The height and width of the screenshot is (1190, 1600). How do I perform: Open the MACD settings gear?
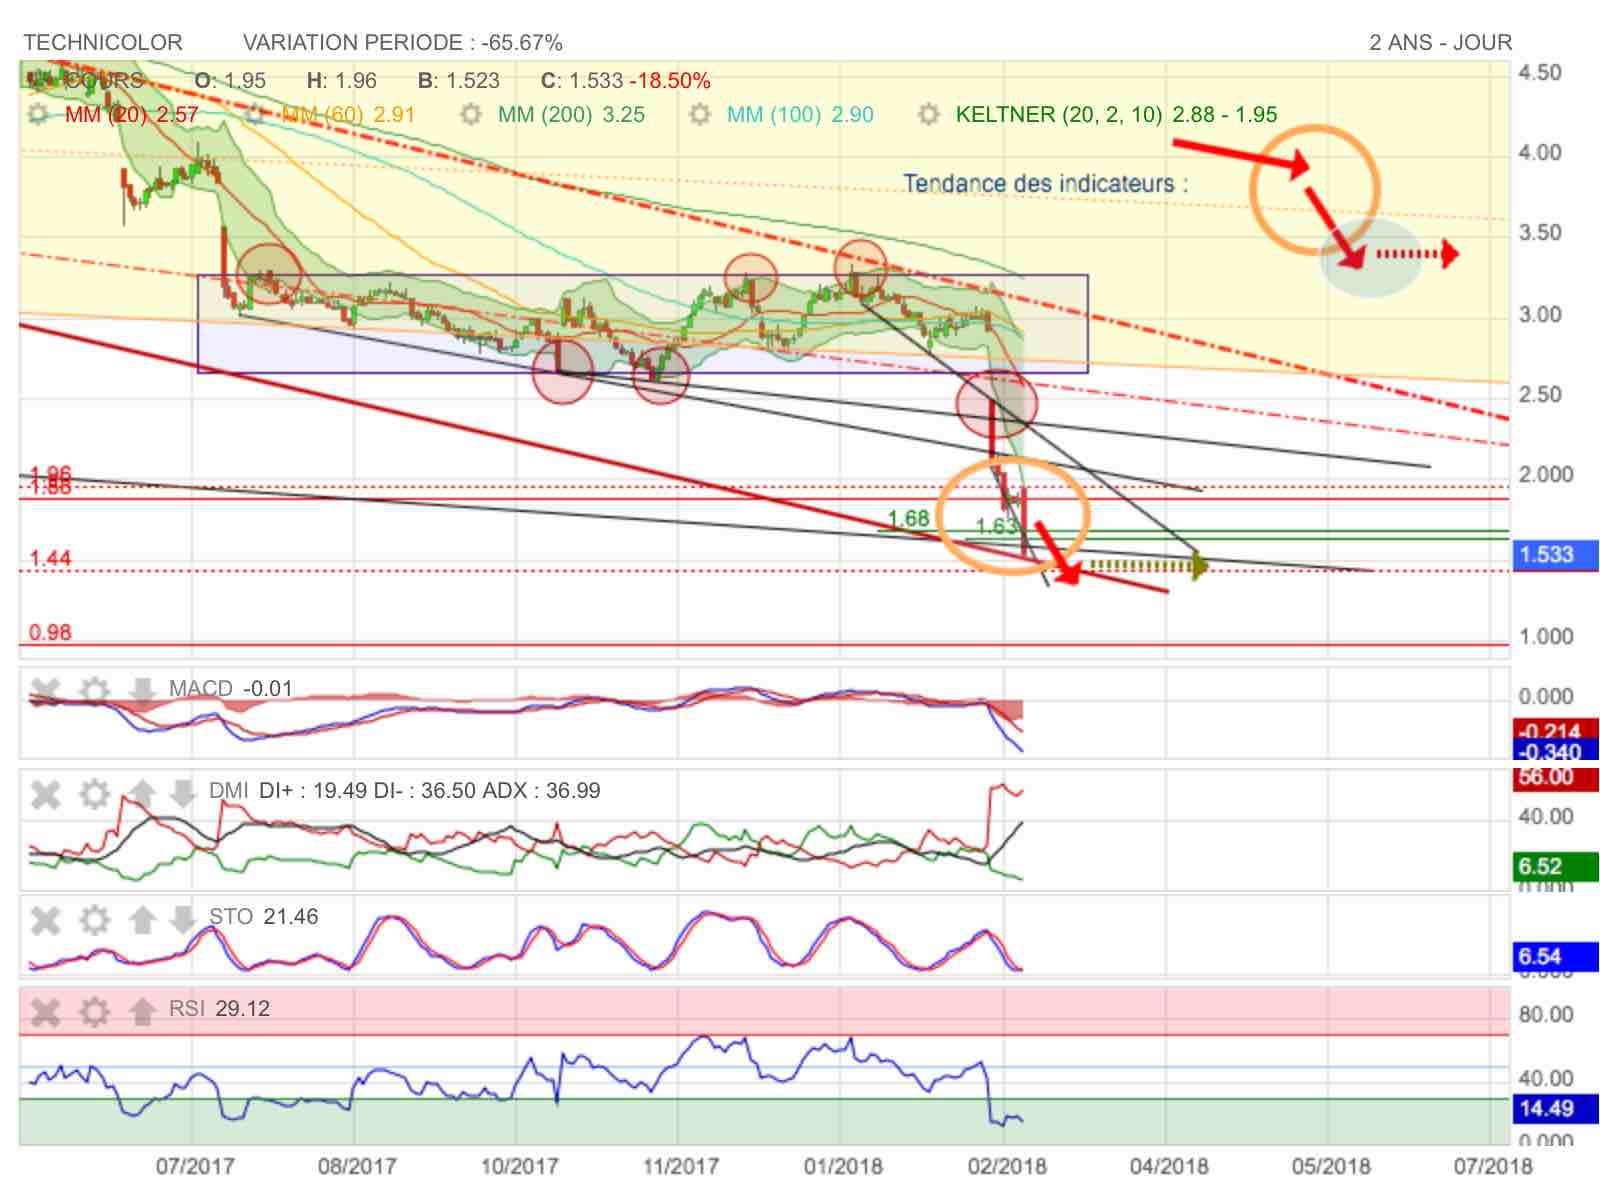pos(94,690)
